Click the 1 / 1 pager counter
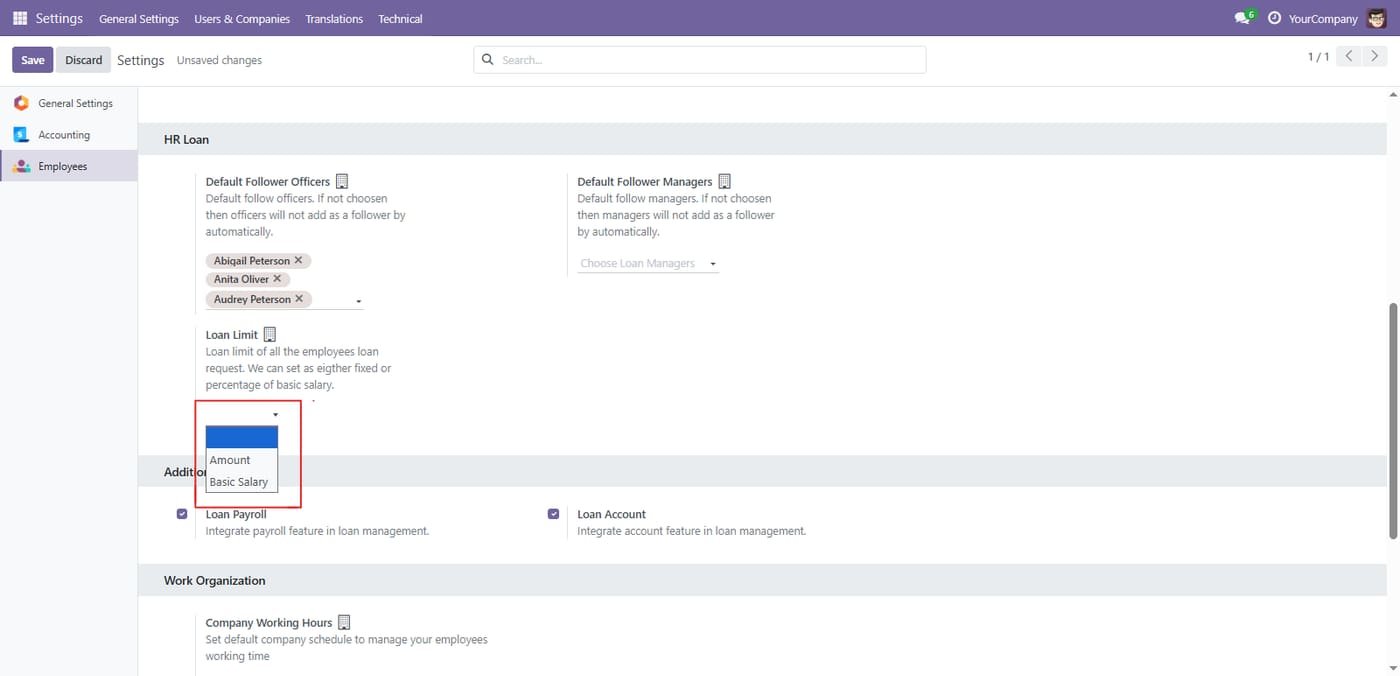This screenshot has width=1400, height=676. click(1318, 57)
